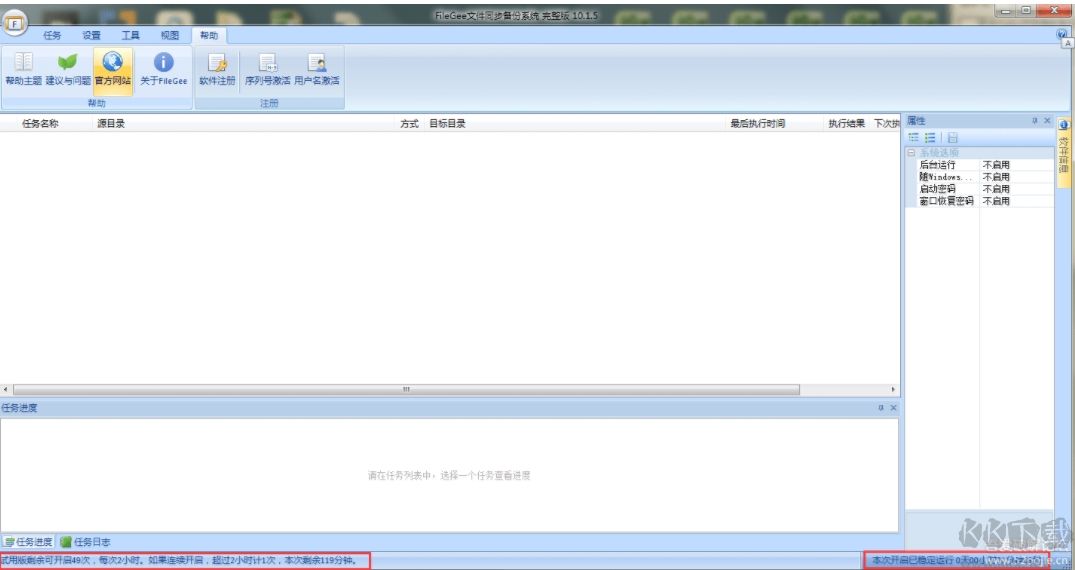Click left arrow of horizontal scrollbar

pos(5,390)
